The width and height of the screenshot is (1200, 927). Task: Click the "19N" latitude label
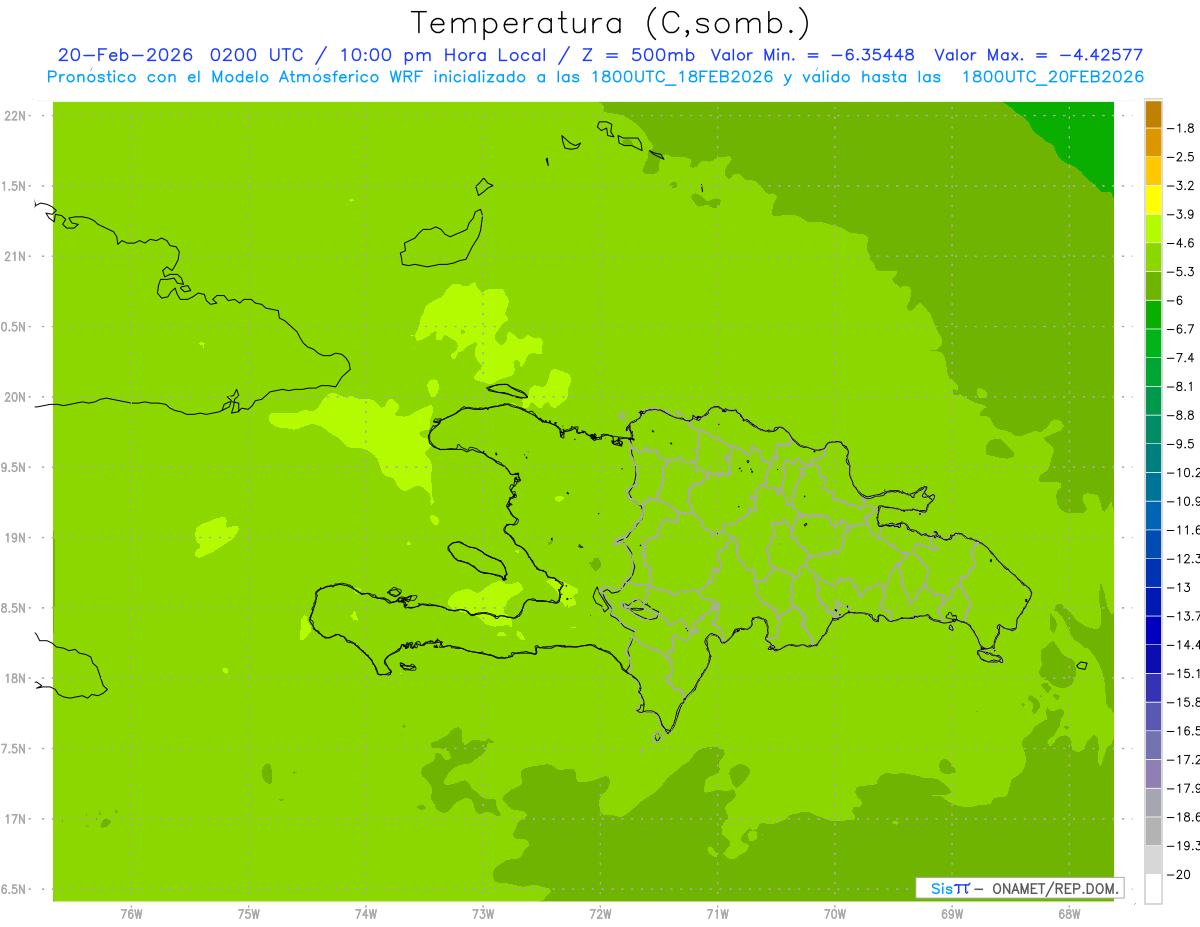[17, 538]
